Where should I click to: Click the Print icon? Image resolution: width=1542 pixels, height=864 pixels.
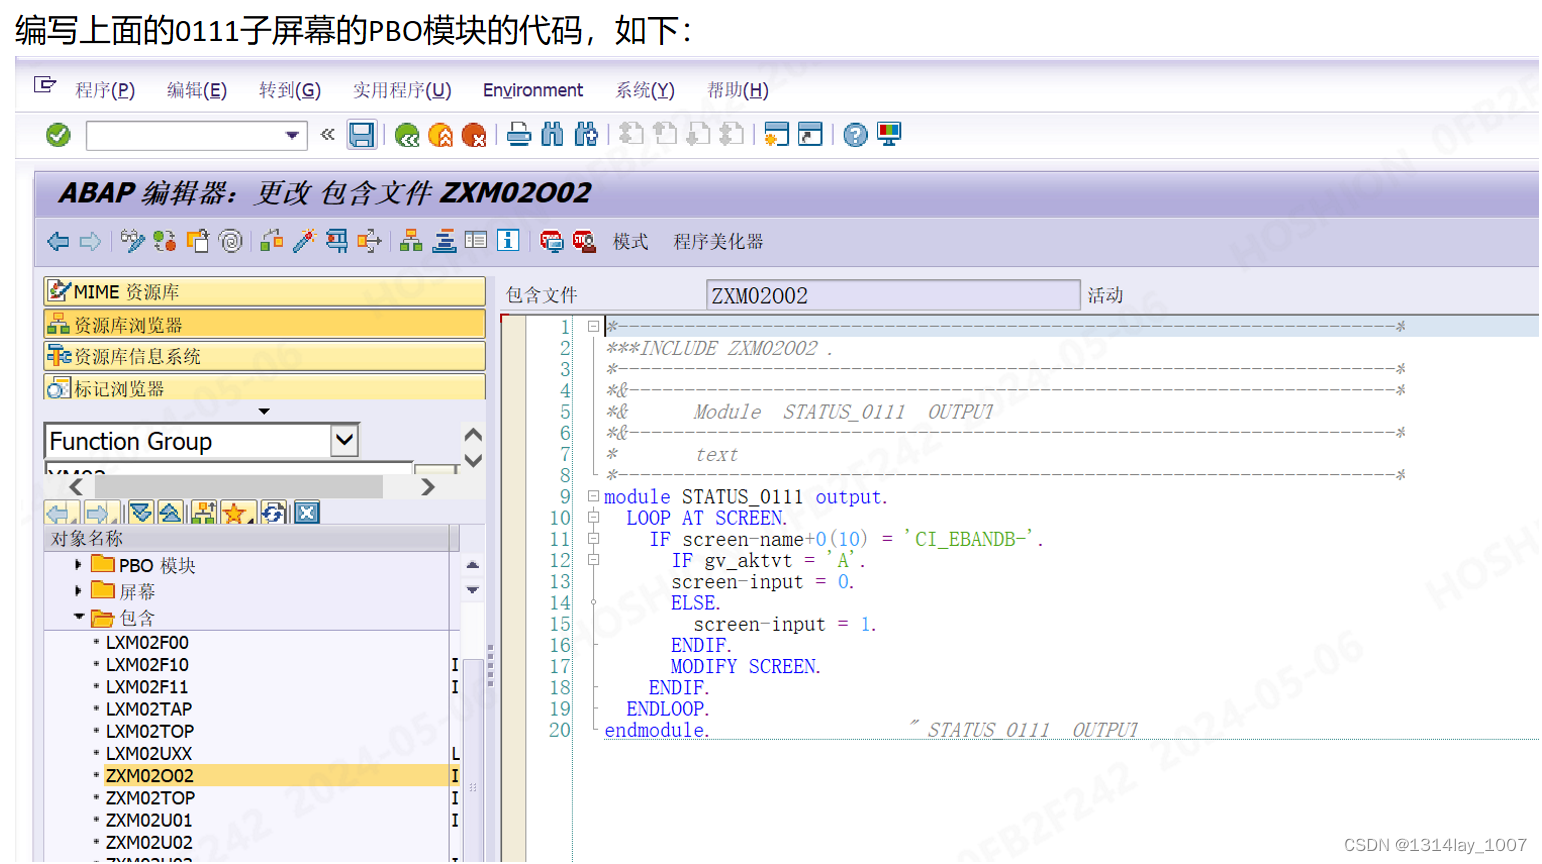click(518, 134)
